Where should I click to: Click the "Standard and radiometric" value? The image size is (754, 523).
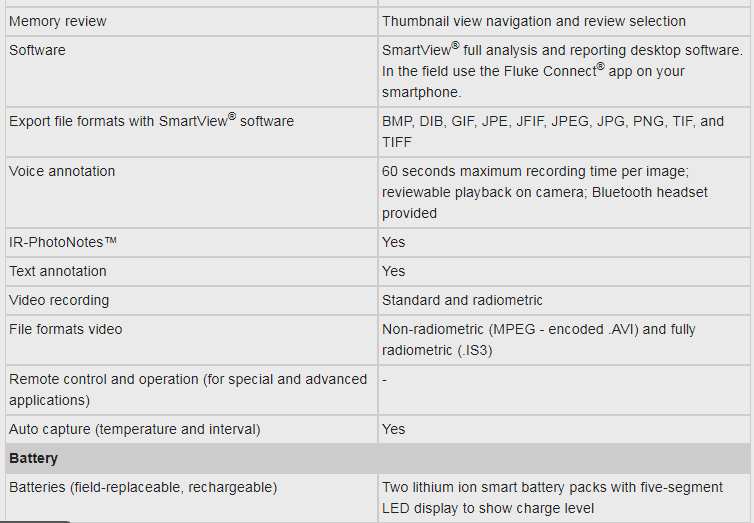pyautogui.click(x=462, y=300)
